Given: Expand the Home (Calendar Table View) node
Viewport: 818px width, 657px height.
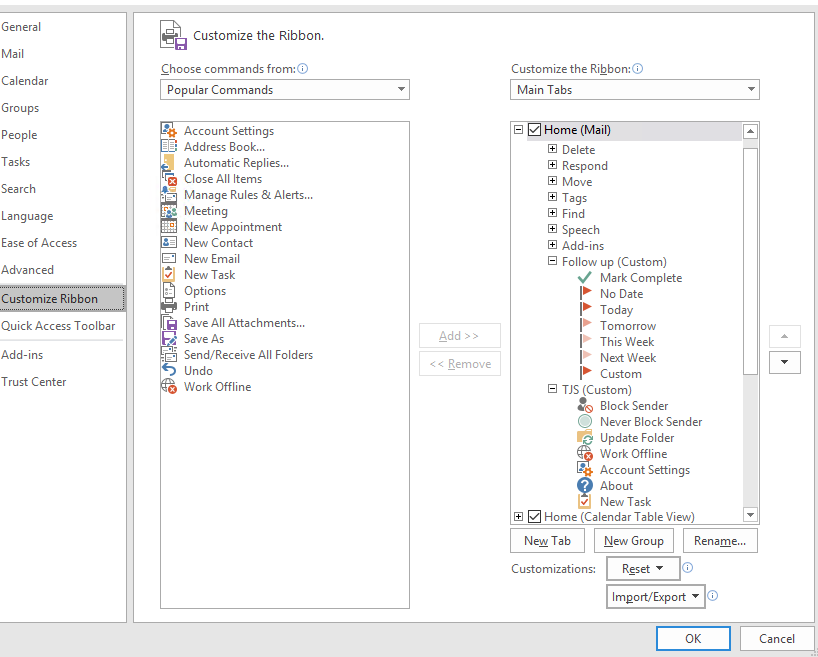Looking at the screenshot, I should click(518, 517).
